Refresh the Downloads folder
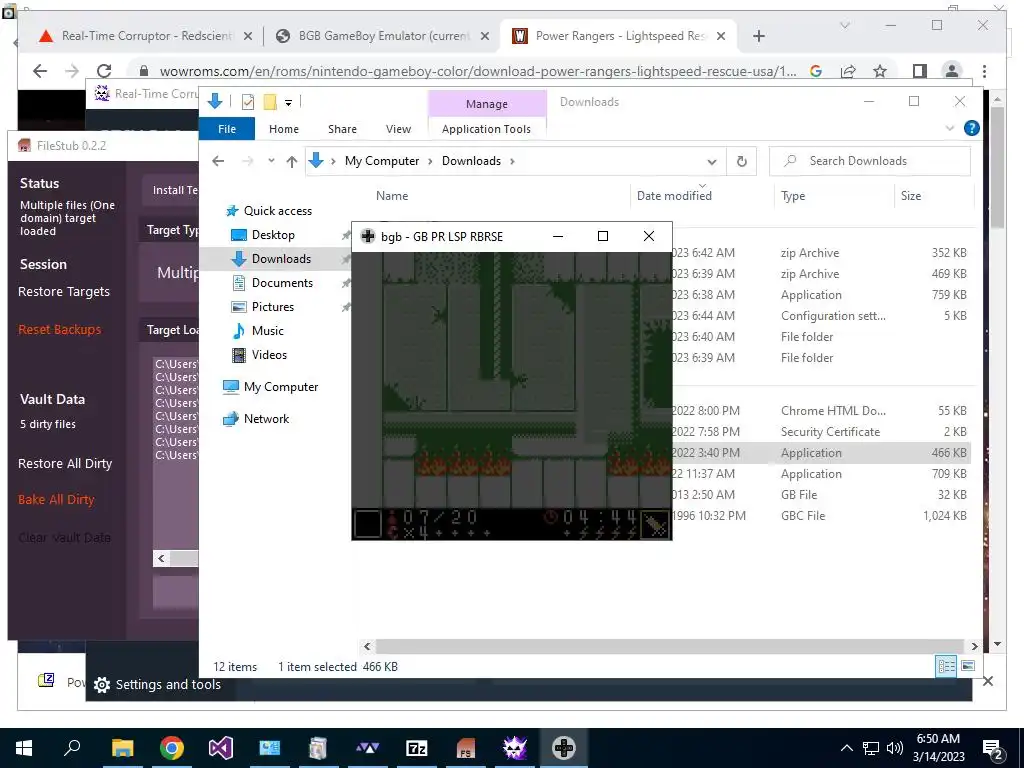 click(x=741, y=161)
